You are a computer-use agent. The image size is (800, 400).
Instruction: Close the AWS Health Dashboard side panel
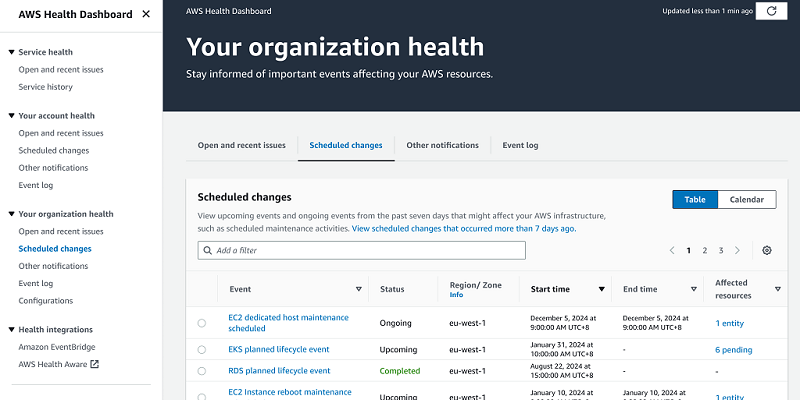tap(146, 14)
